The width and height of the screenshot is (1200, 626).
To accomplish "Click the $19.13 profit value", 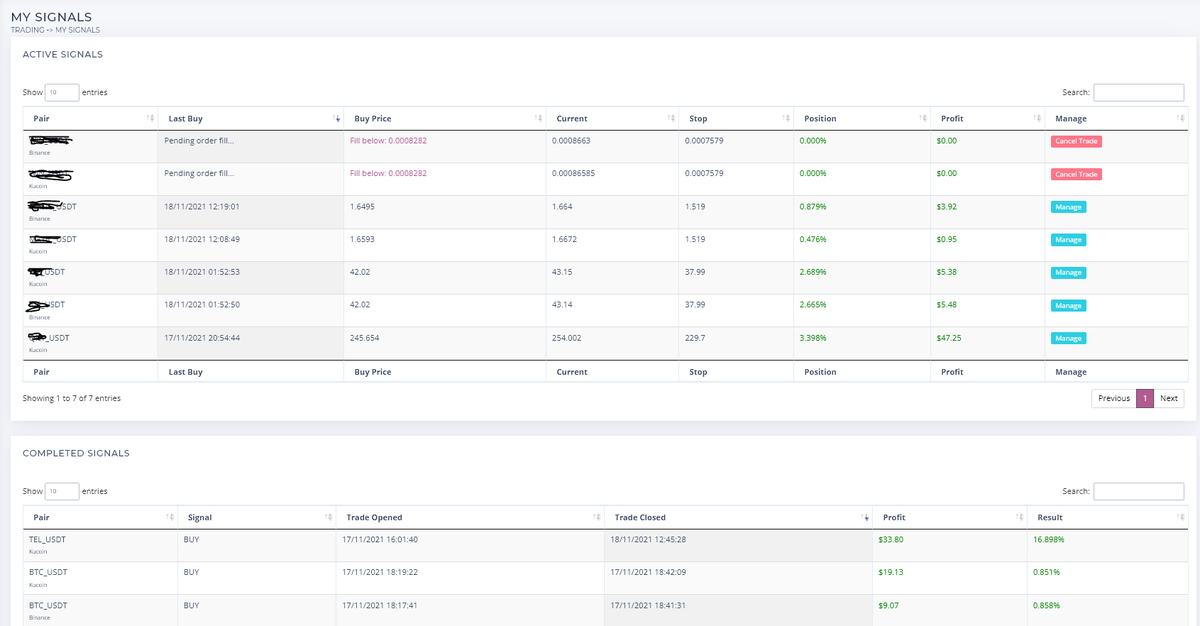I will (890, 572).
